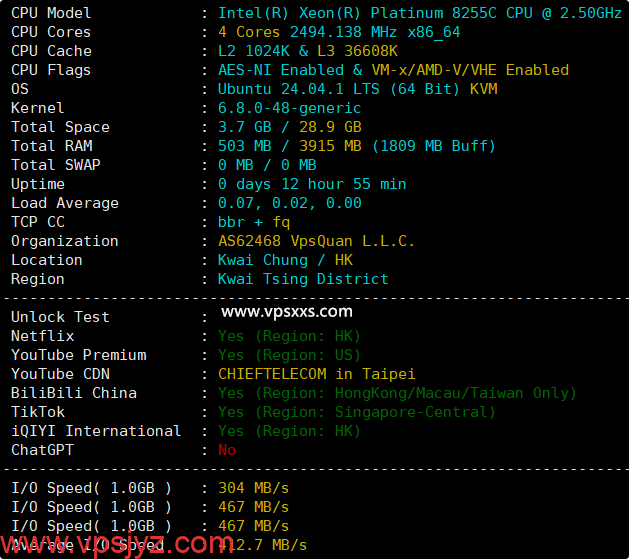629x559 pixels.
Task: Click the RAM value '503 MB / 3915 MB'
Action: 290,146
